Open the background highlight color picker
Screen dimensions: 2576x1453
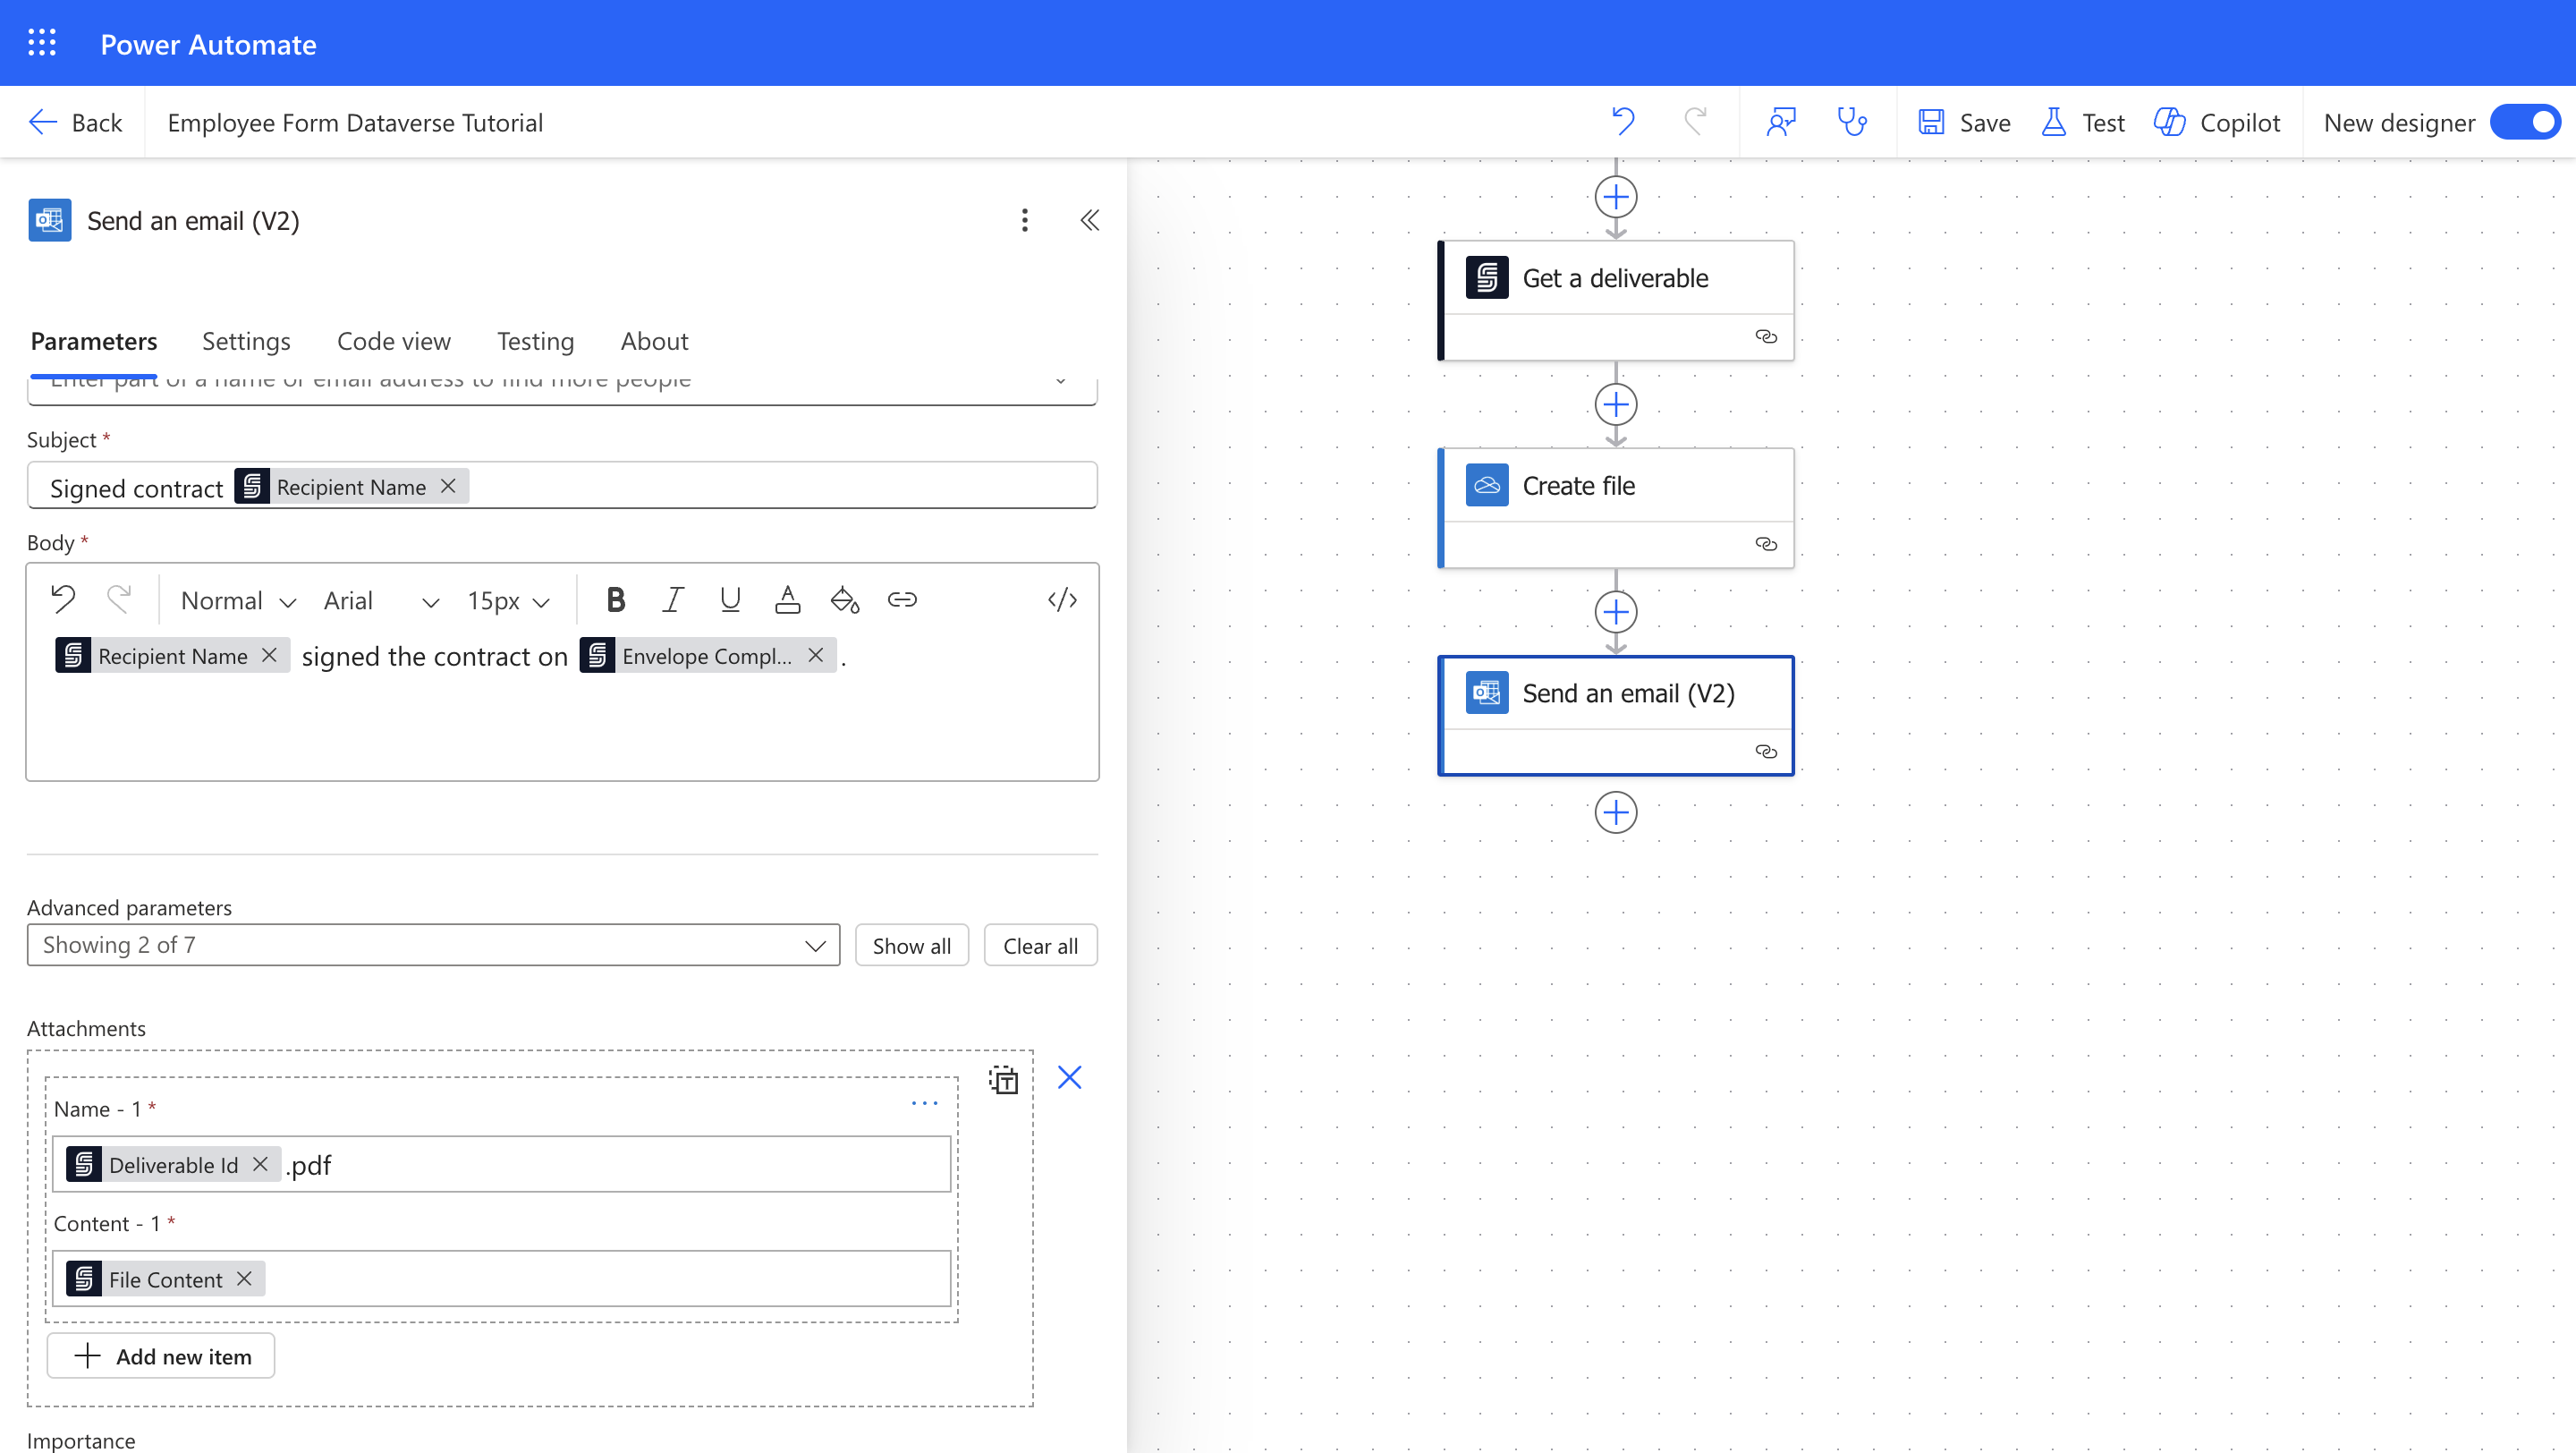[x=845, y=600]
